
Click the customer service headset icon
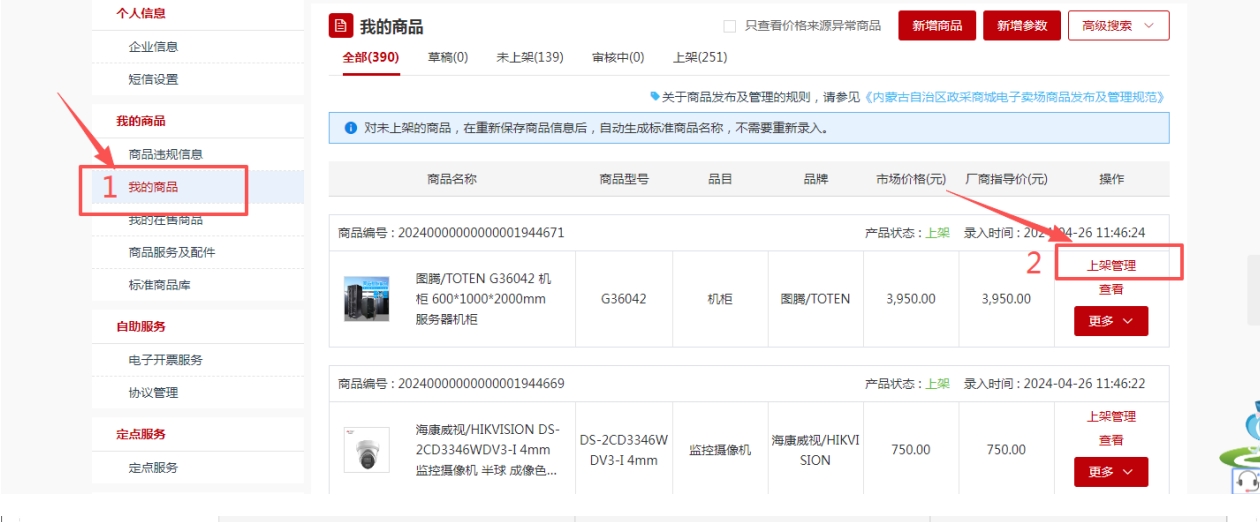(1245, 481)
